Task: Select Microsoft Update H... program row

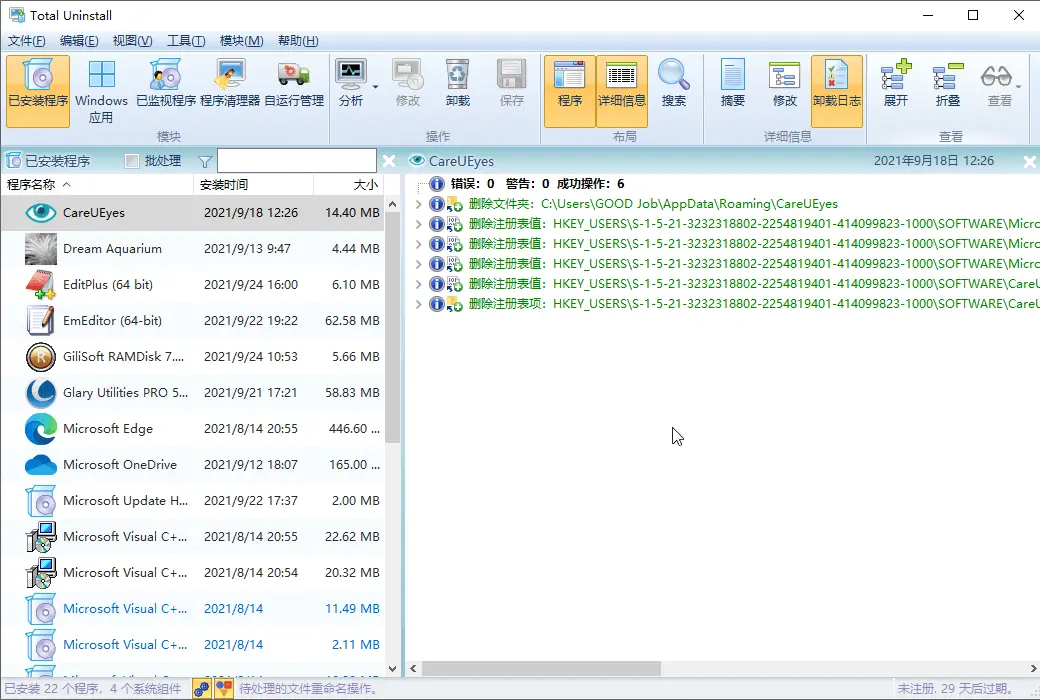Action: tap(192, 500)
